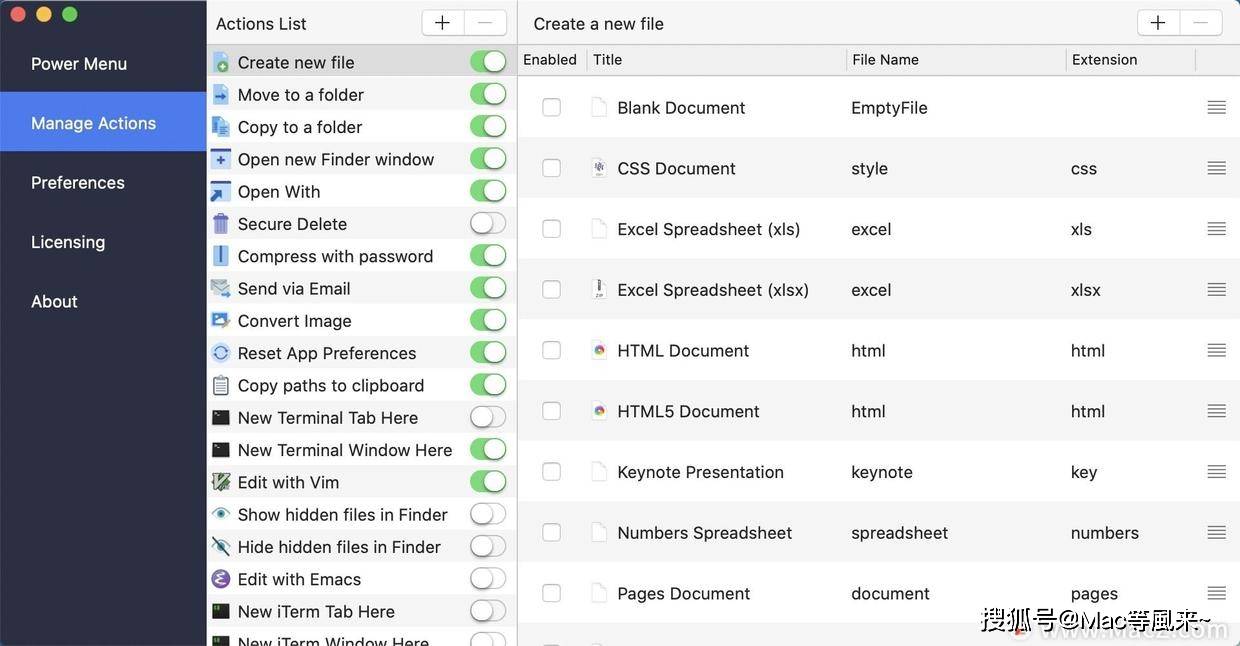Image resolution: width=1240 pixels, height=646 pixels.
Task: Click the Extension column header
Action: pyautogui.click(x=1131, y=60)
